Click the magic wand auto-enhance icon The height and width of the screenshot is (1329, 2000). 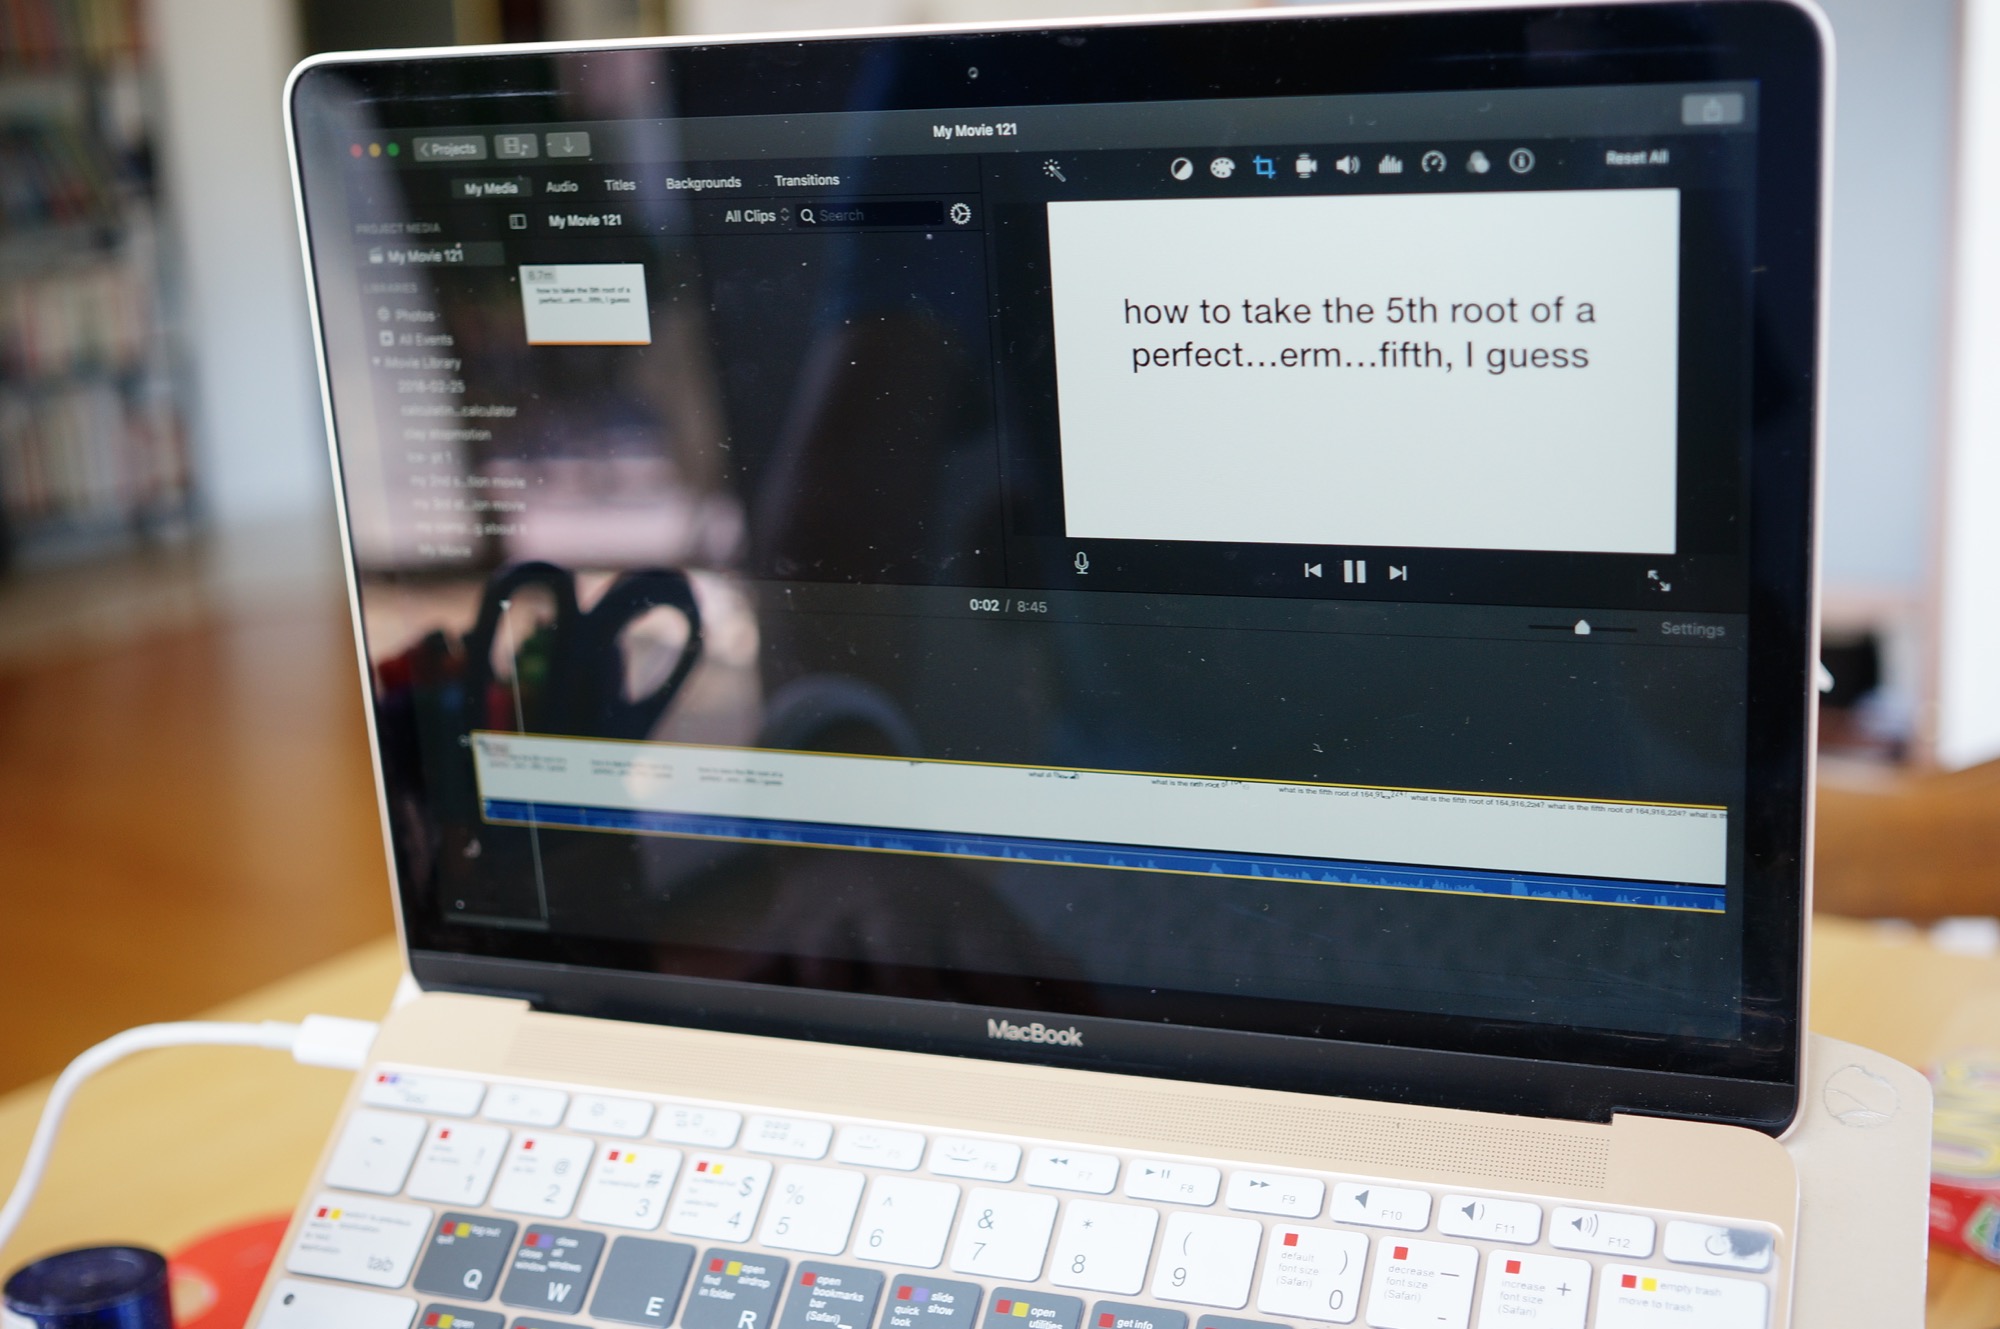[1053, 171]
